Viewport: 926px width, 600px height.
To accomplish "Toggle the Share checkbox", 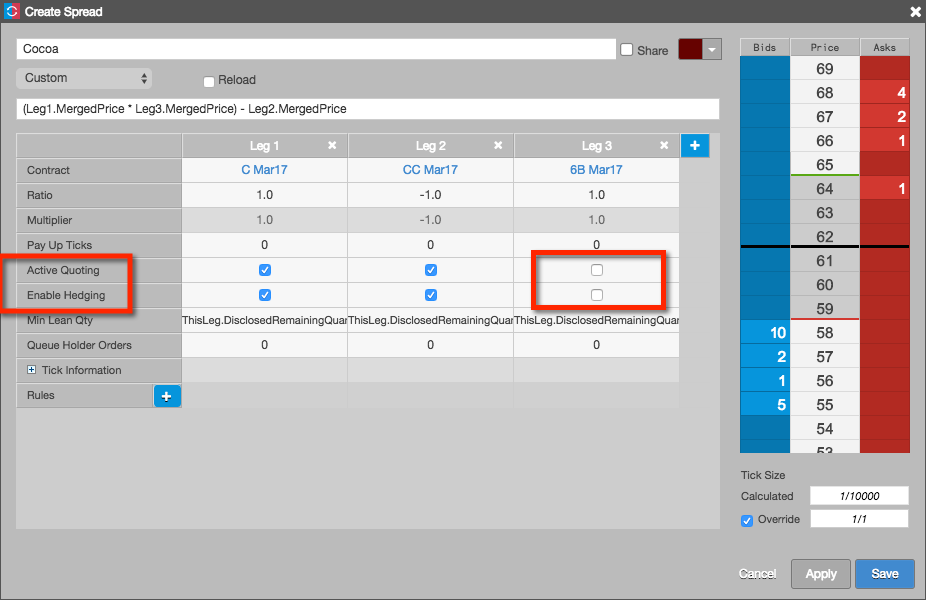I will (627, 50).
